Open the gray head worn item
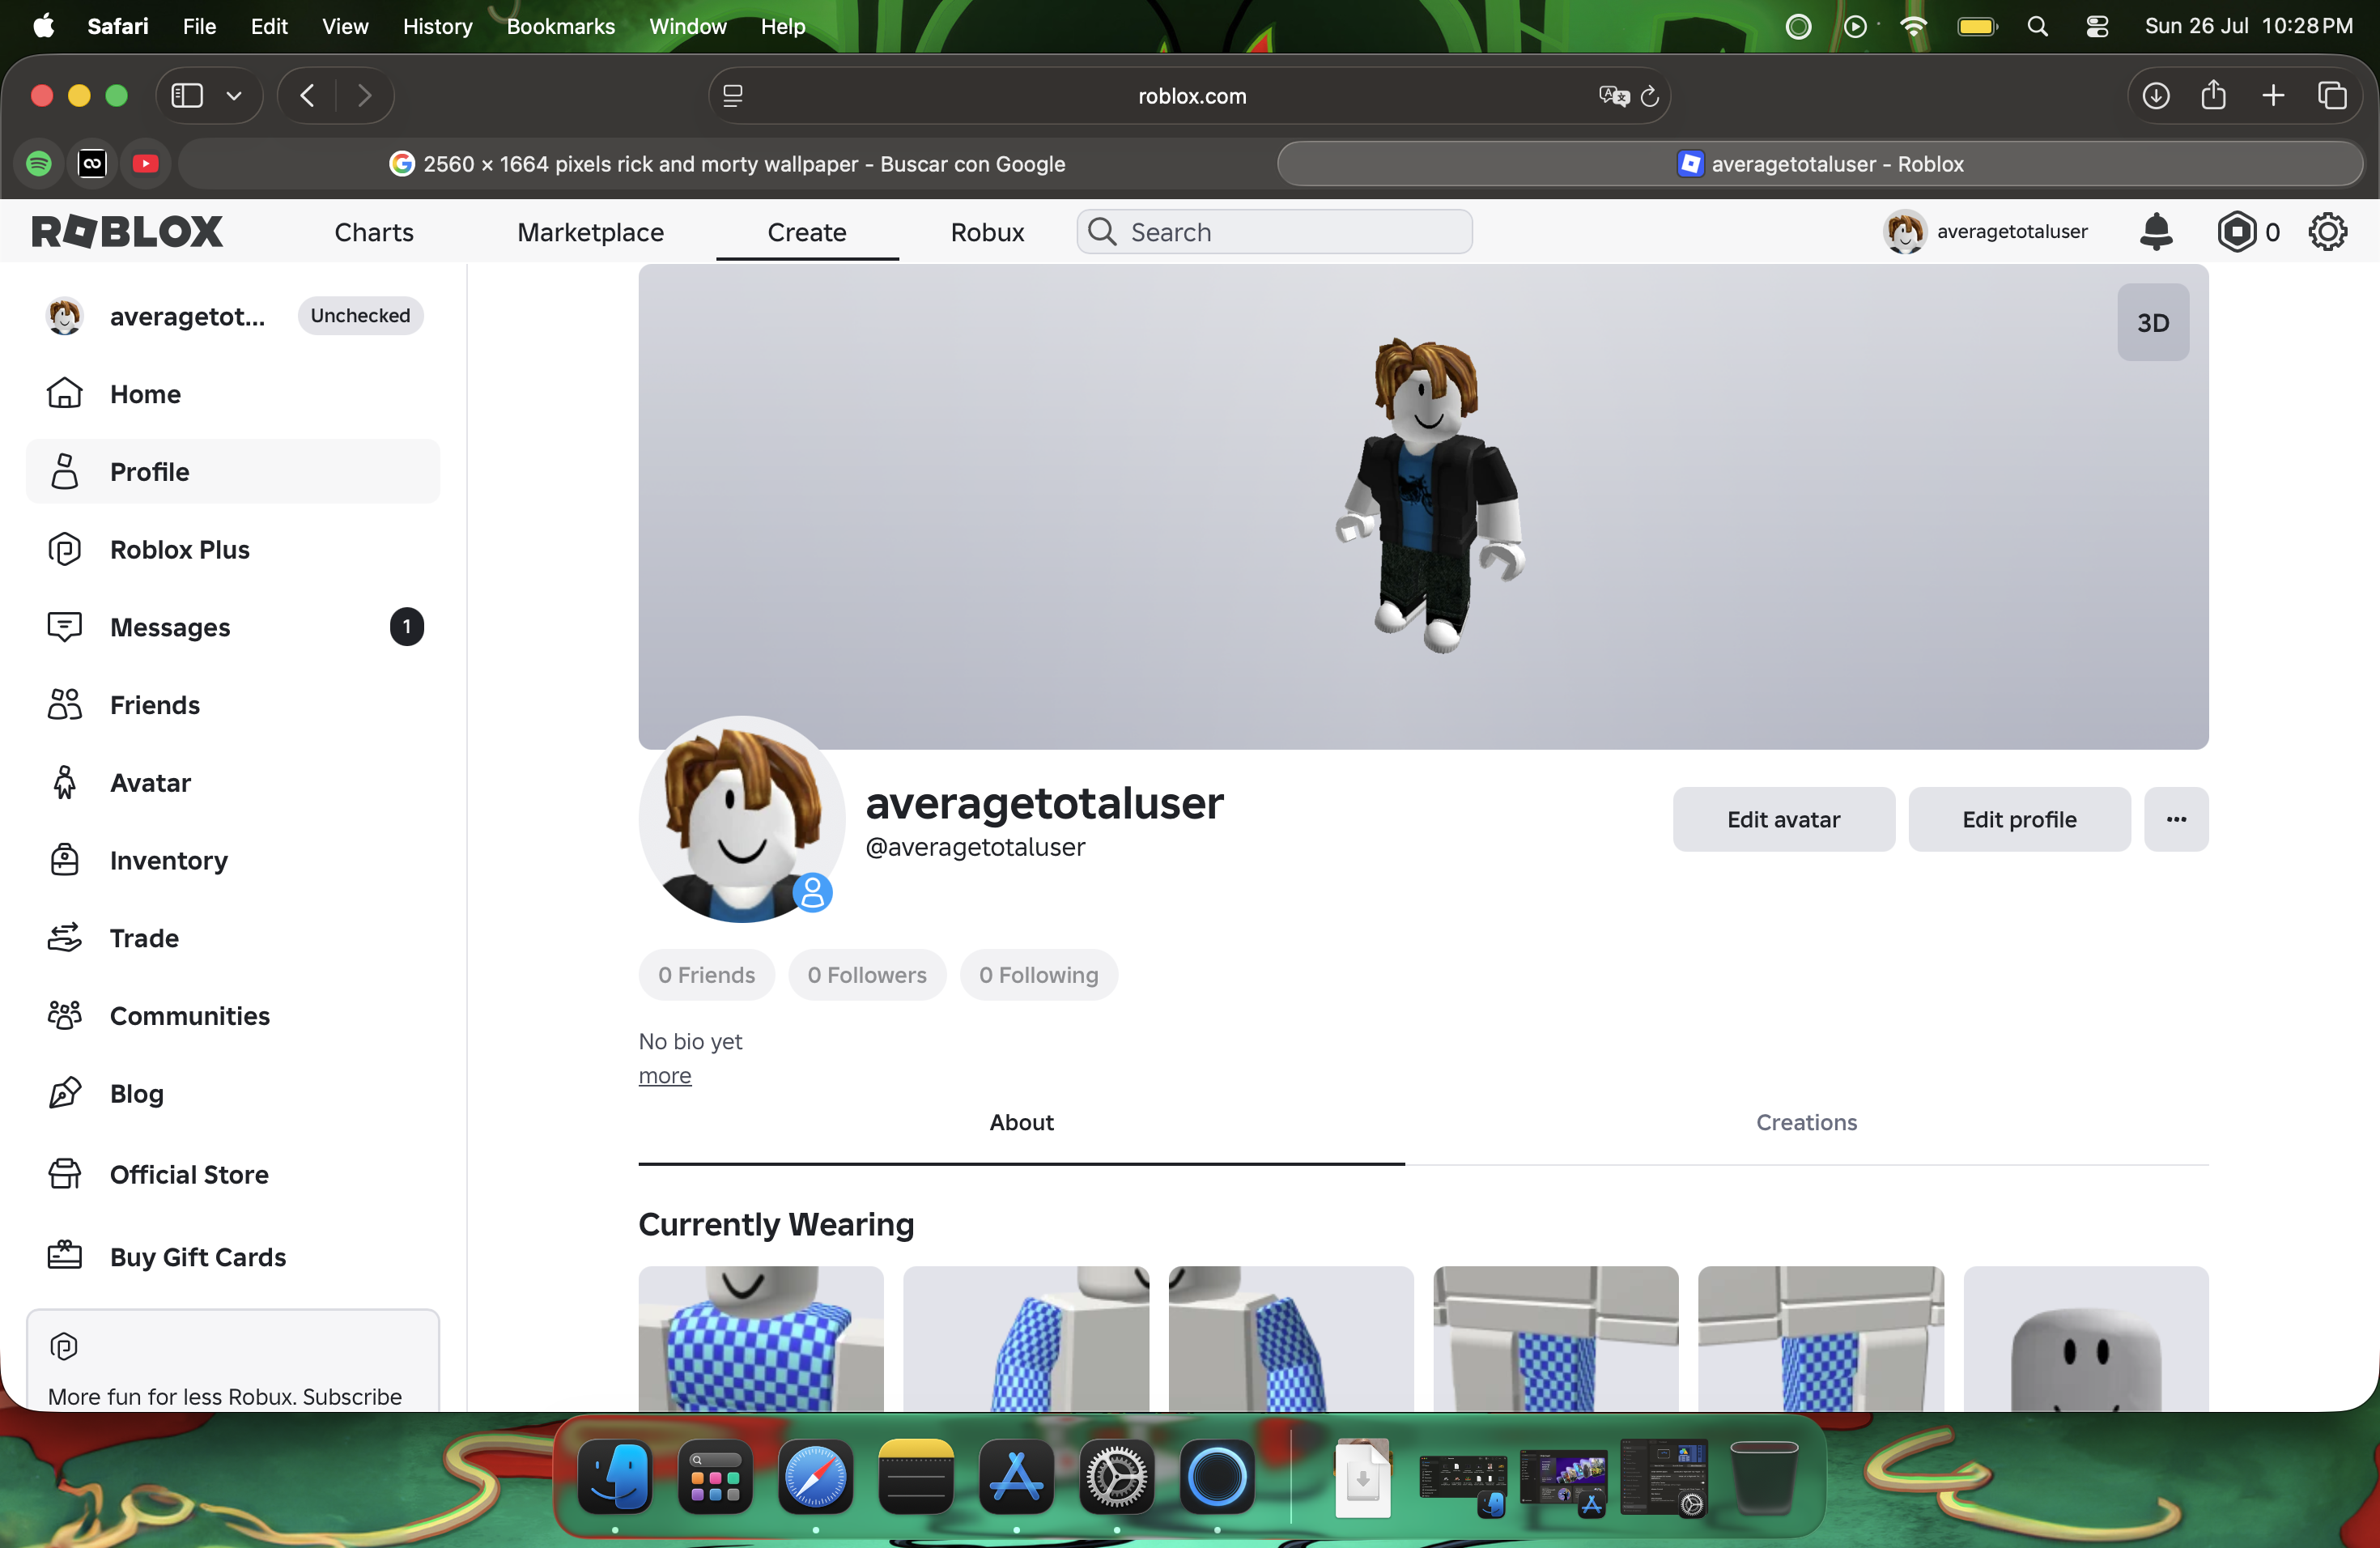The width and height of the screenshot is (2380, 1548). 2086,1339
